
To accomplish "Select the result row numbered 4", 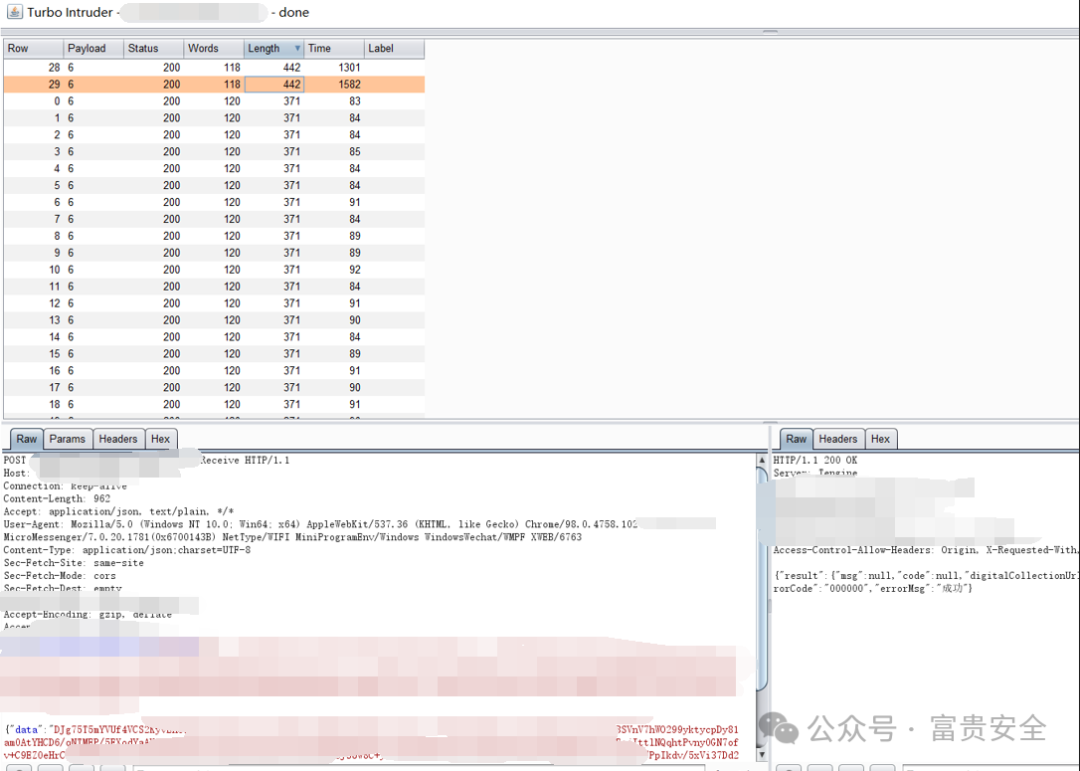I will tap(214, 169).
